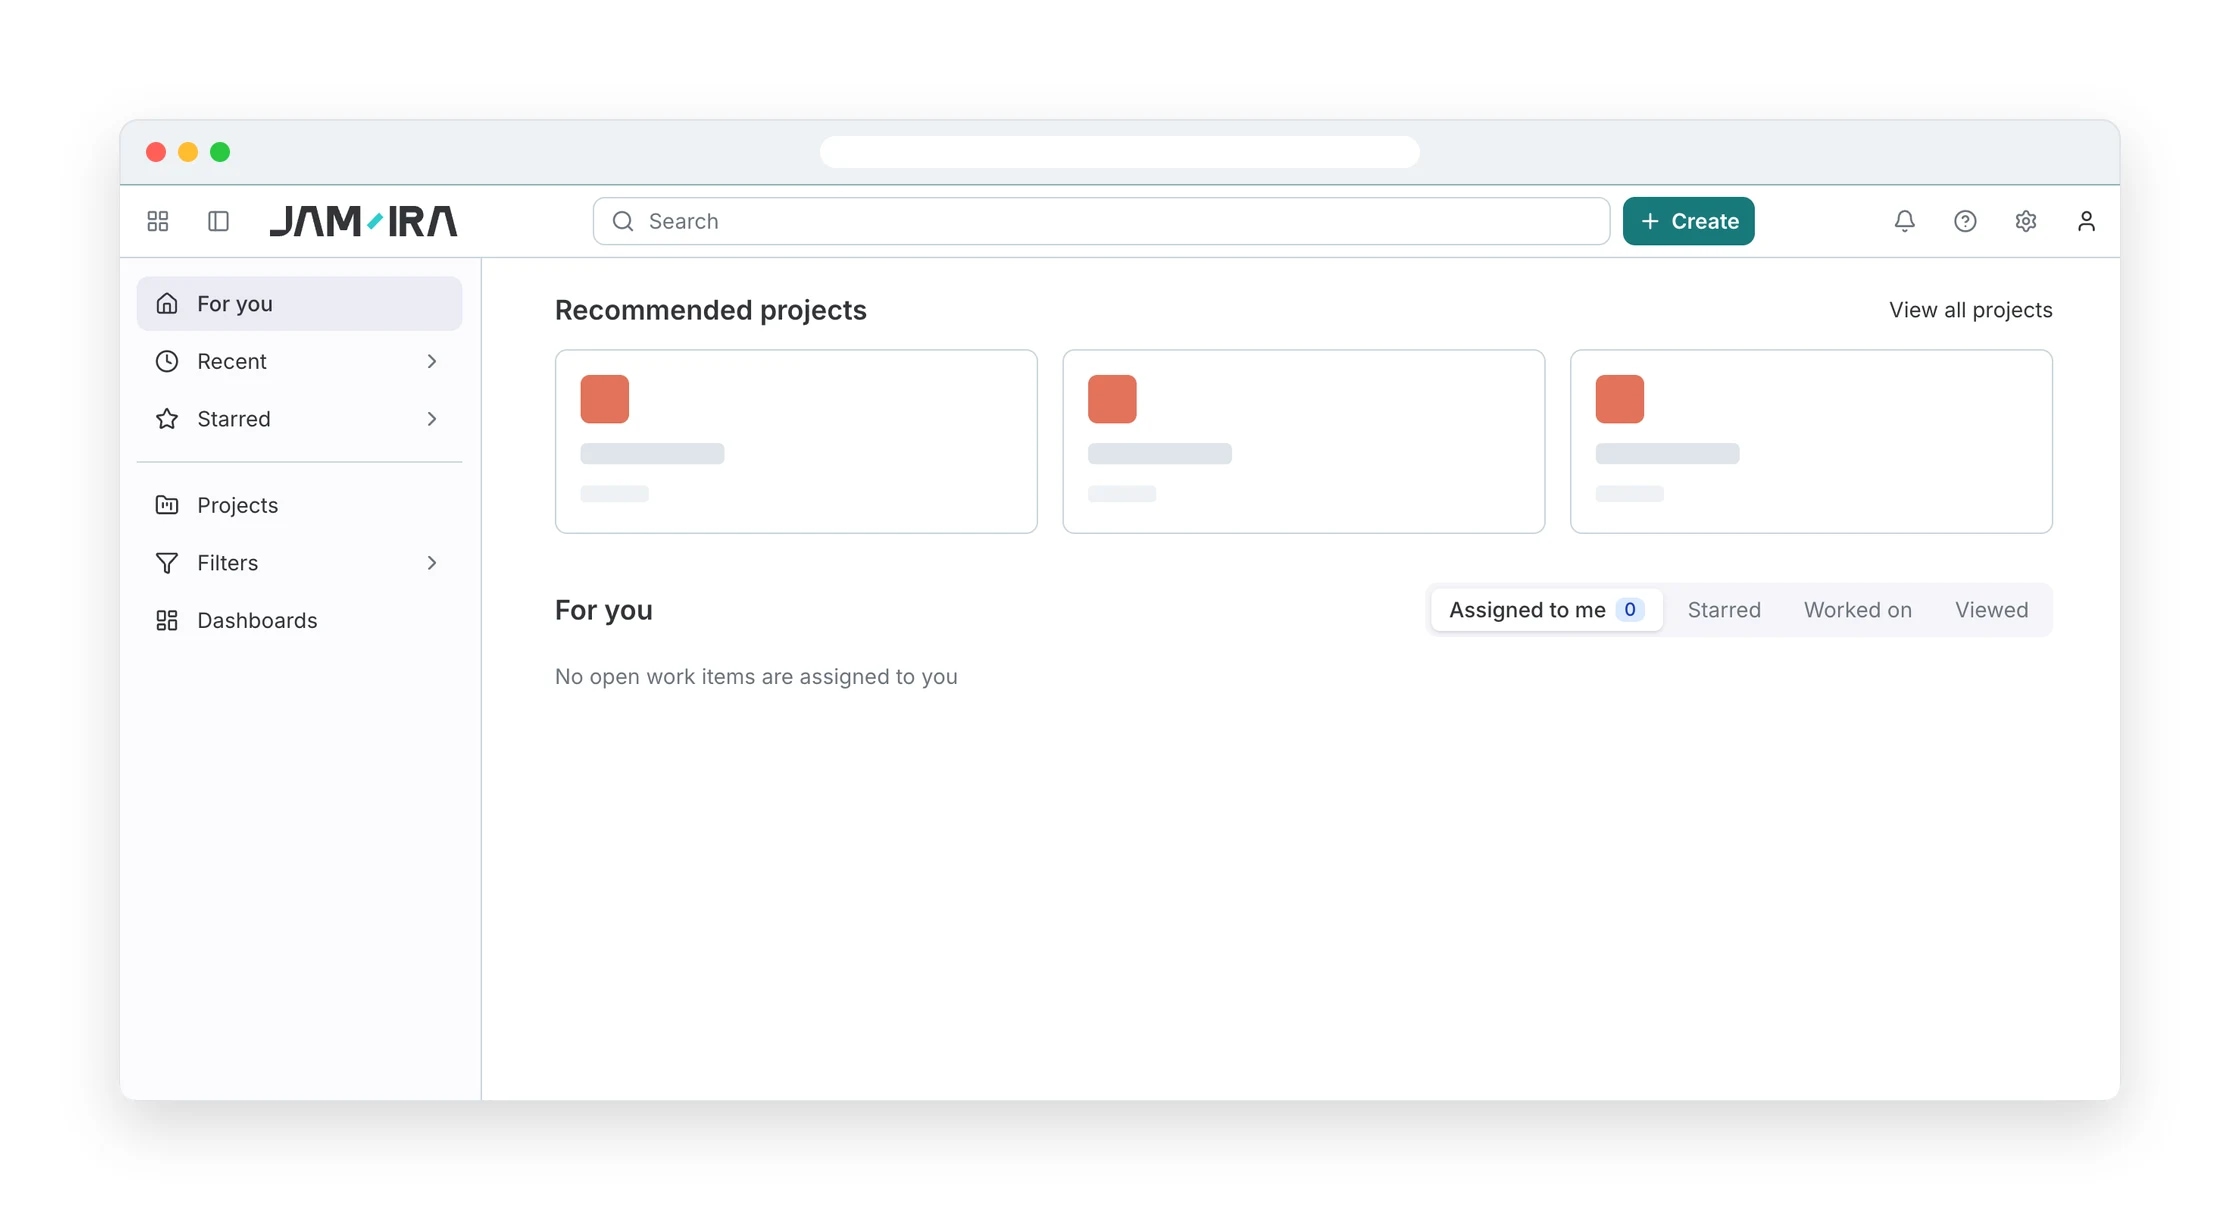Open the third recommended project card
The height and width of the screenshot is (1220, 2240).
pos(1811,441)
